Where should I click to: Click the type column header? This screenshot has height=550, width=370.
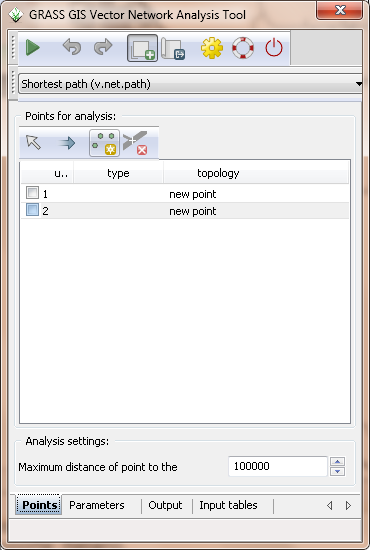(118, 173)
